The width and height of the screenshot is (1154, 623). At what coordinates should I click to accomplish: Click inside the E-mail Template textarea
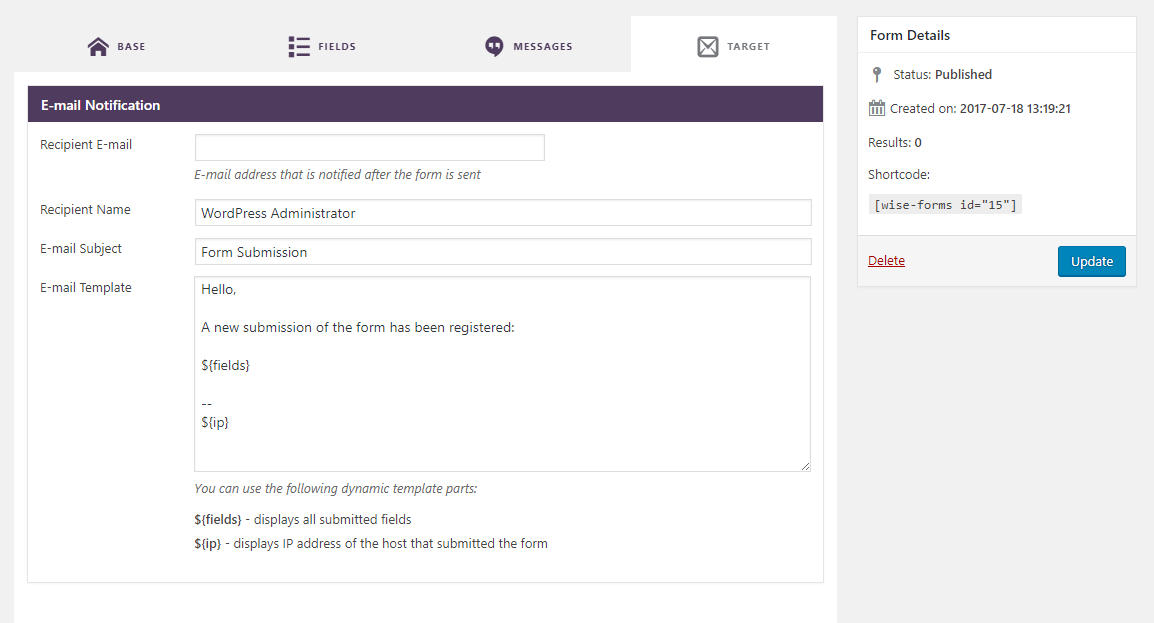[x=503, y=374]
